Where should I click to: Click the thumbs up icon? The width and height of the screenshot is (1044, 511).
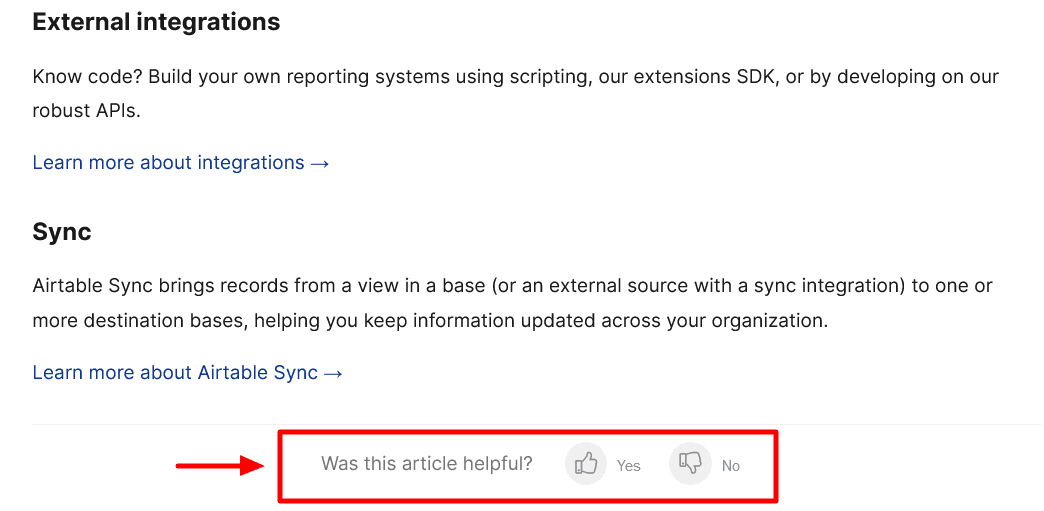point(586,464)
